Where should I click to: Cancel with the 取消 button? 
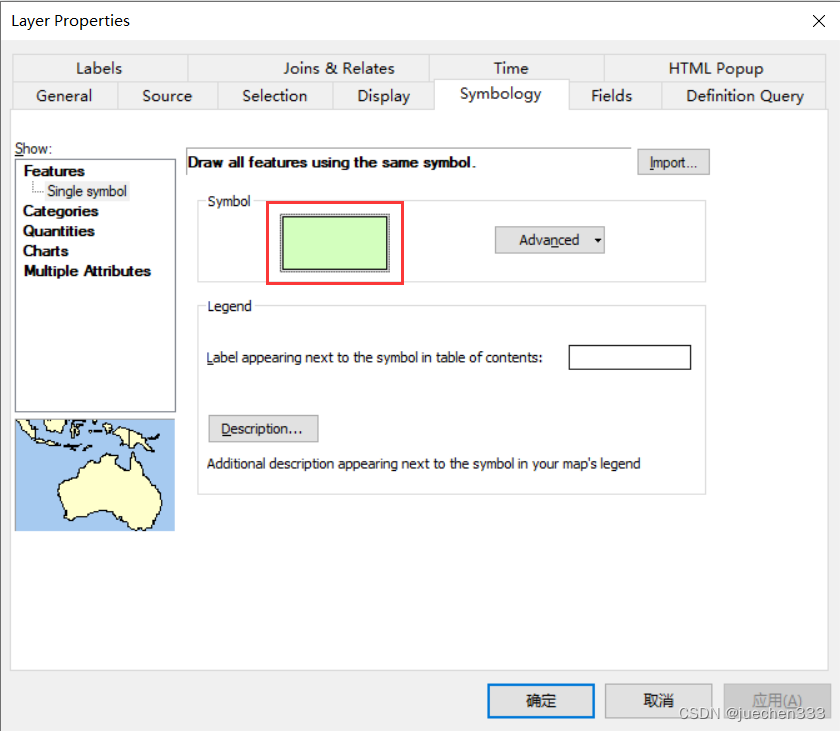[x=658, y=700]
